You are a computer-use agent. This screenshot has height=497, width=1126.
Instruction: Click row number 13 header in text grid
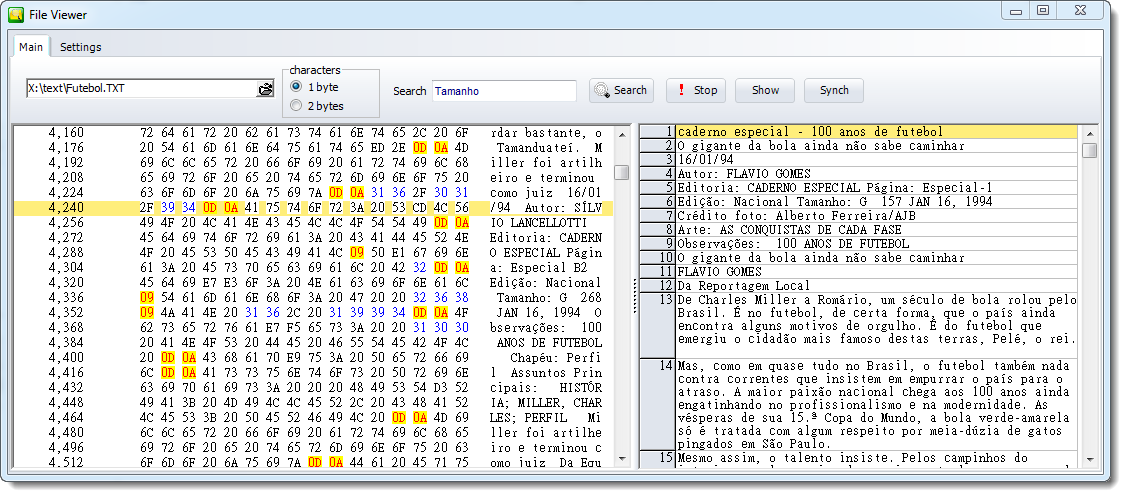[x=658, y=300]
